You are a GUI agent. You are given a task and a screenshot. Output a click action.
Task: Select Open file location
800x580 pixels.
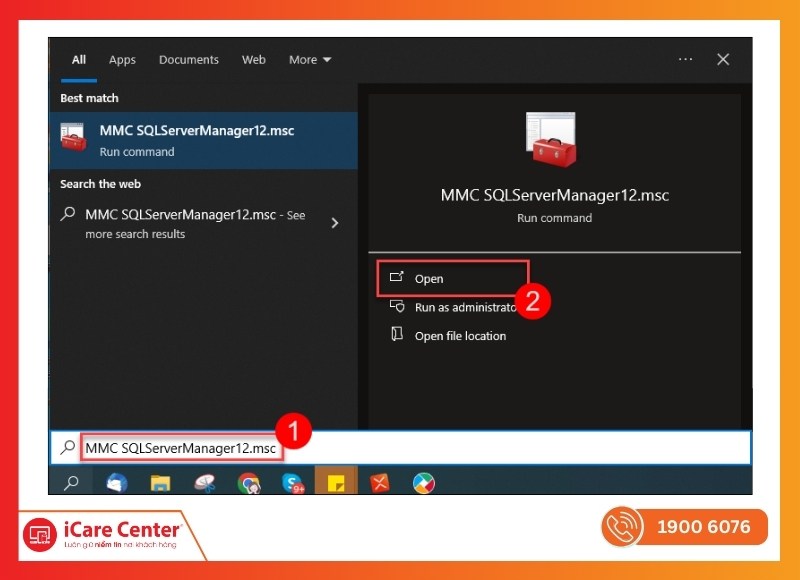[x=460, y=336]
